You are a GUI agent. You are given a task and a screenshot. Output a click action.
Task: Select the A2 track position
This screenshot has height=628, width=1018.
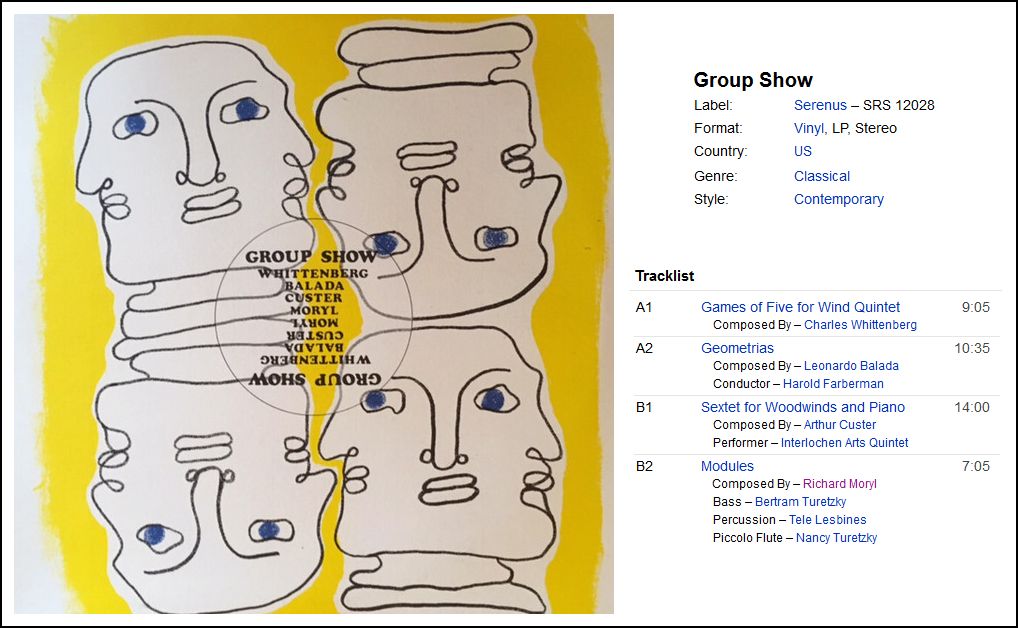click(x=643, y=348)
